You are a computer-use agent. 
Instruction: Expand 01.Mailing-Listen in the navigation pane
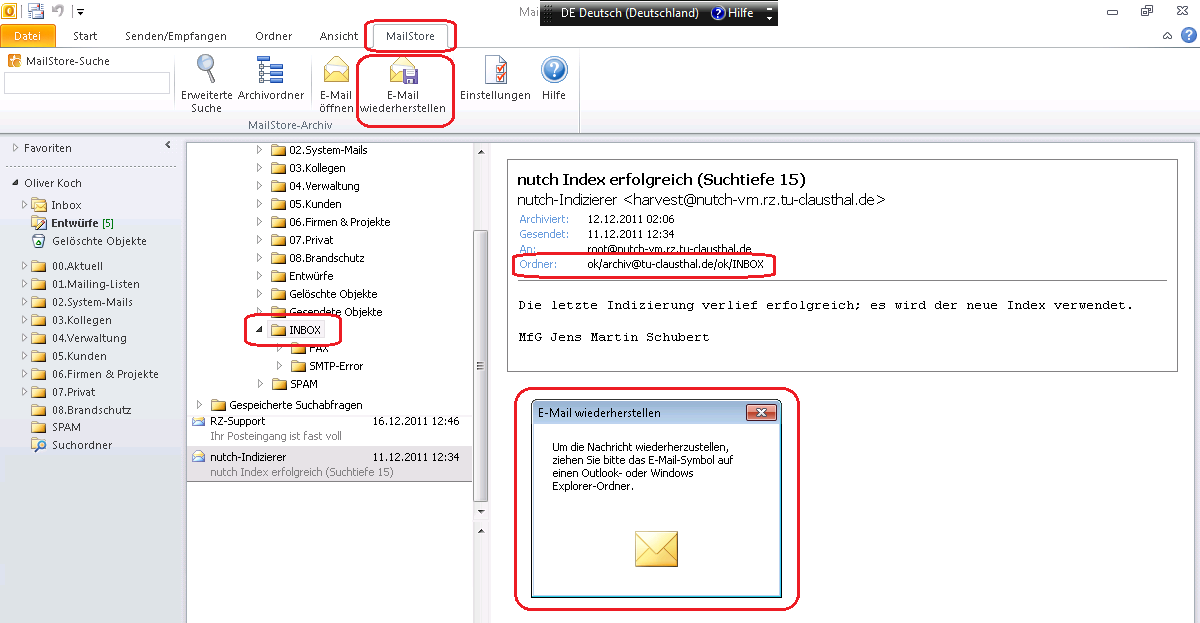tap(24, 284)
